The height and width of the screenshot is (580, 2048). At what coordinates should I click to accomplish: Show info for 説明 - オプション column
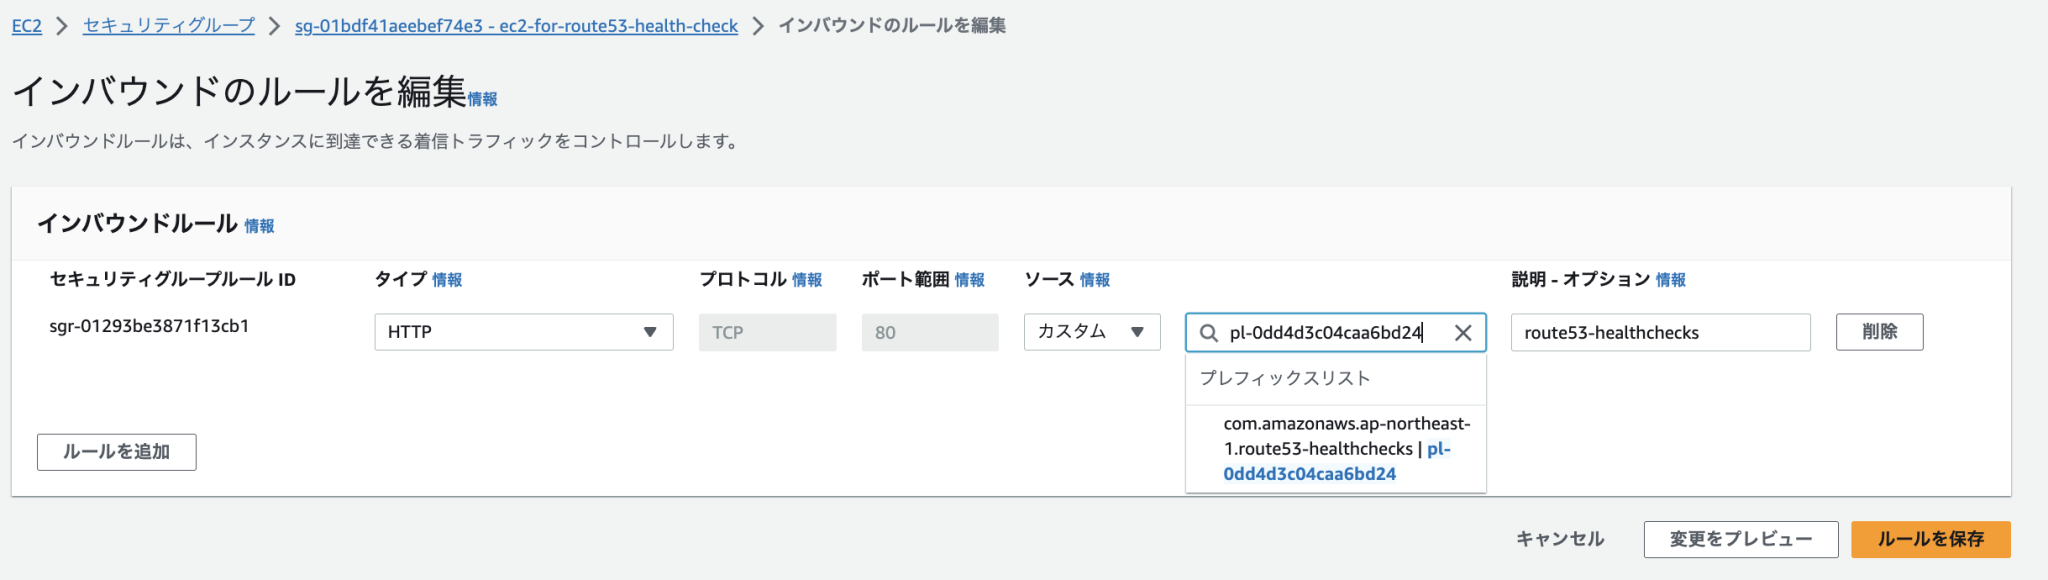[1671, 280]
